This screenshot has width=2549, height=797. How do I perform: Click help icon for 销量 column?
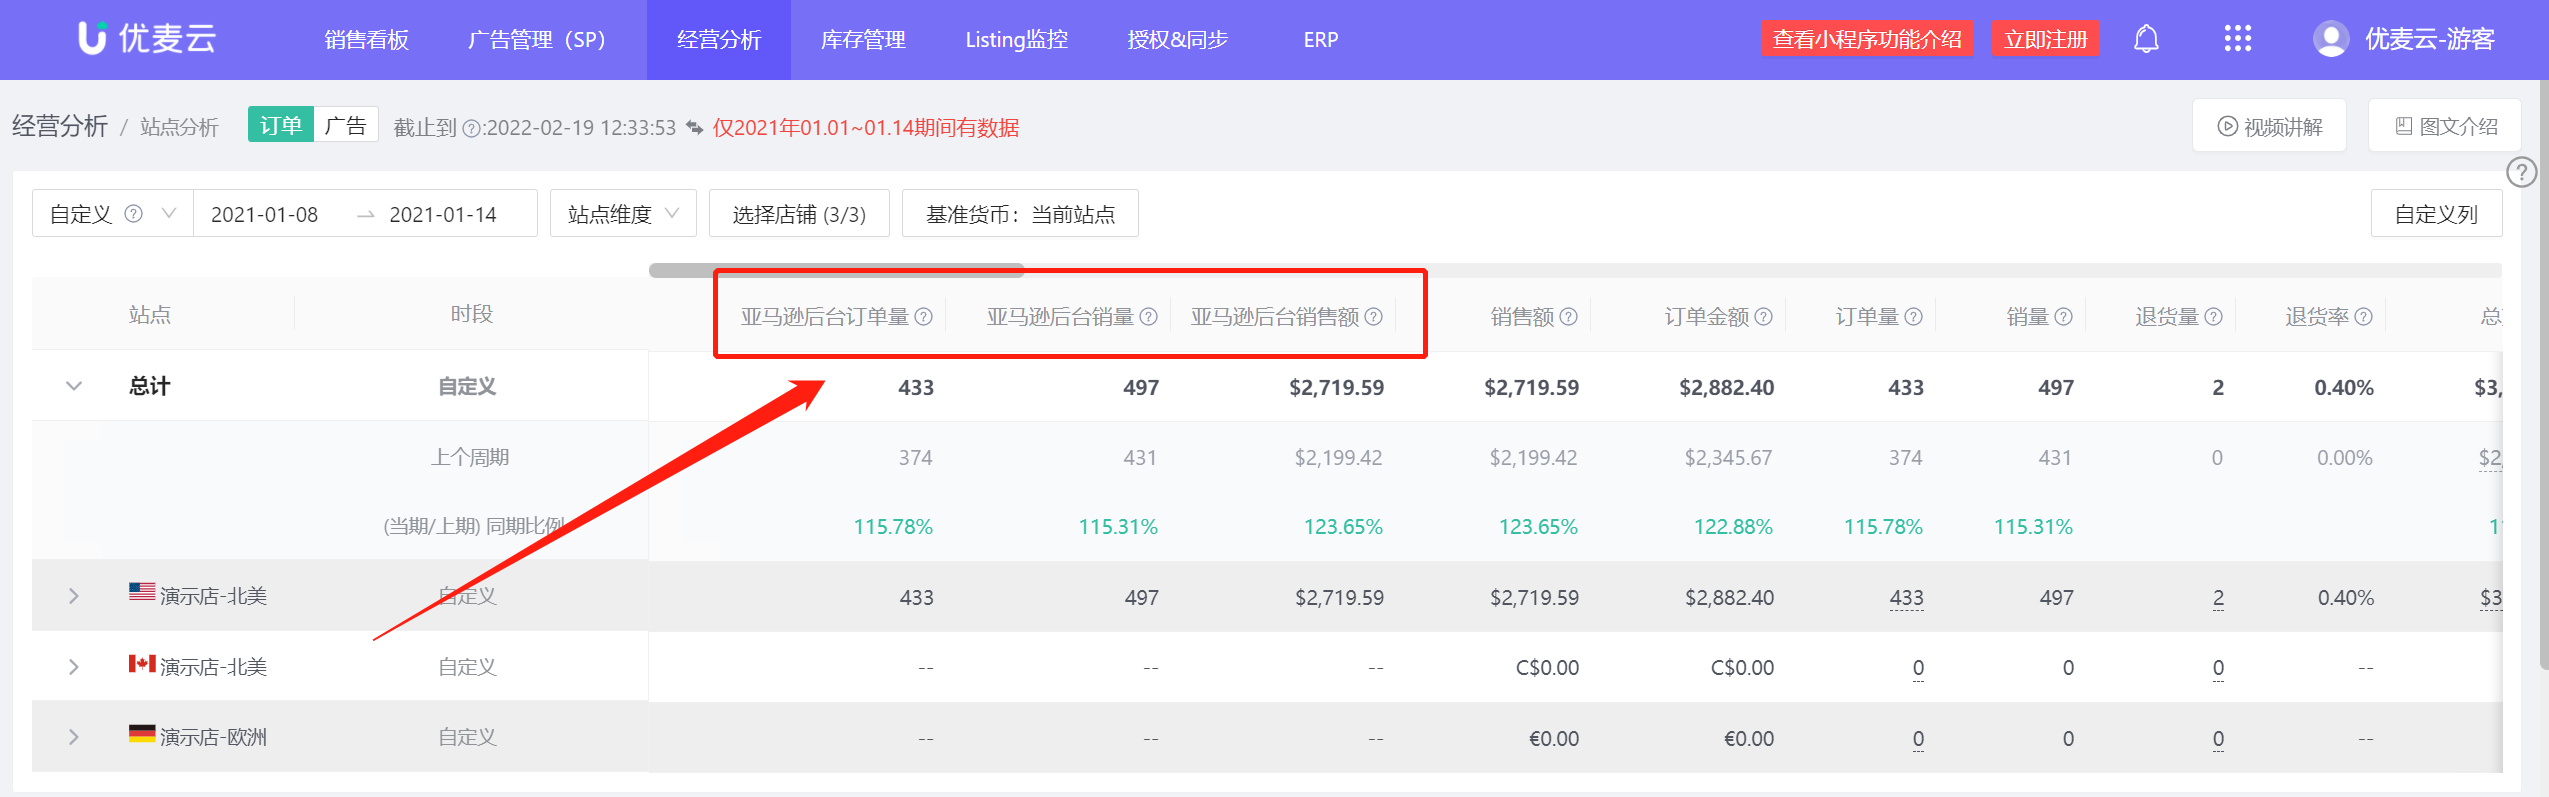tap(2063, 317)
